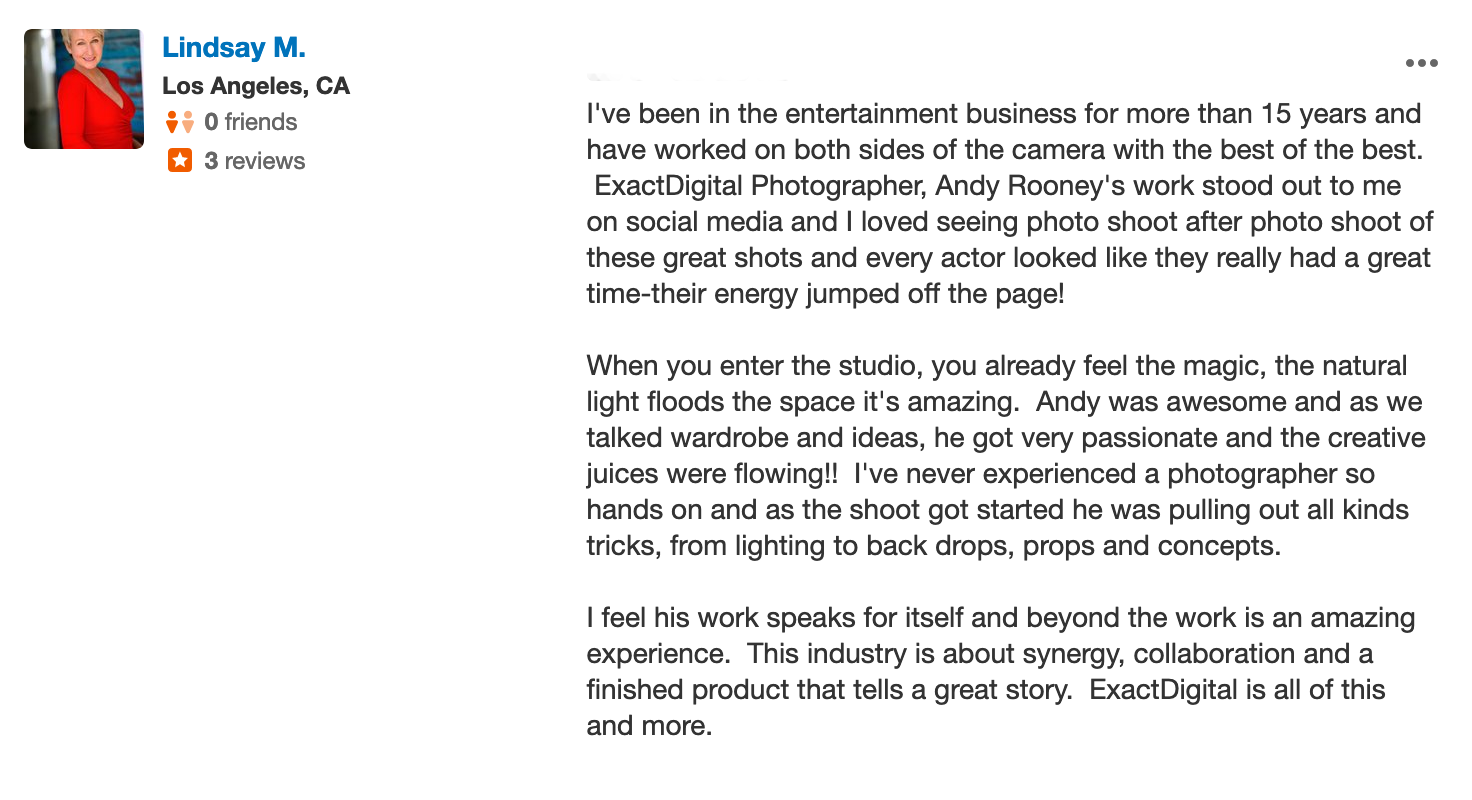Click "ExactDigital is all of this" text
This screenshot has width=1472, height=800.
(x=1238, y=690)
